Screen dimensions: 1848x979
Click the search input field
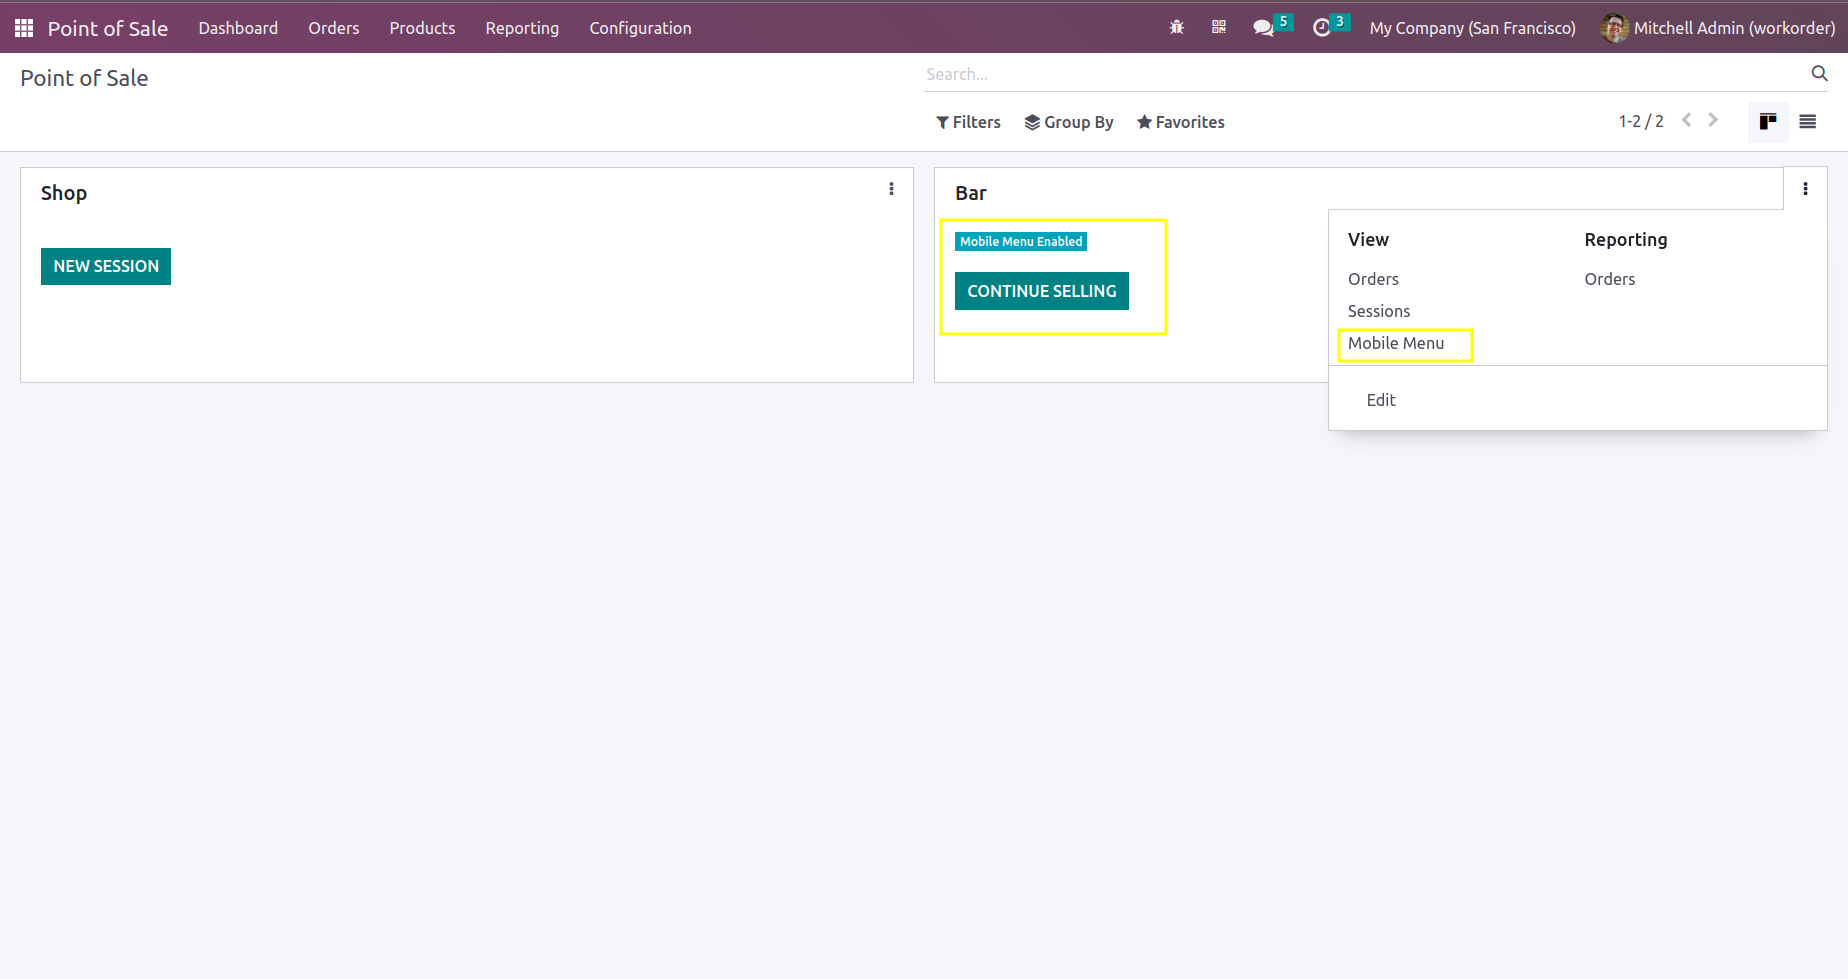click(1364, 74)
